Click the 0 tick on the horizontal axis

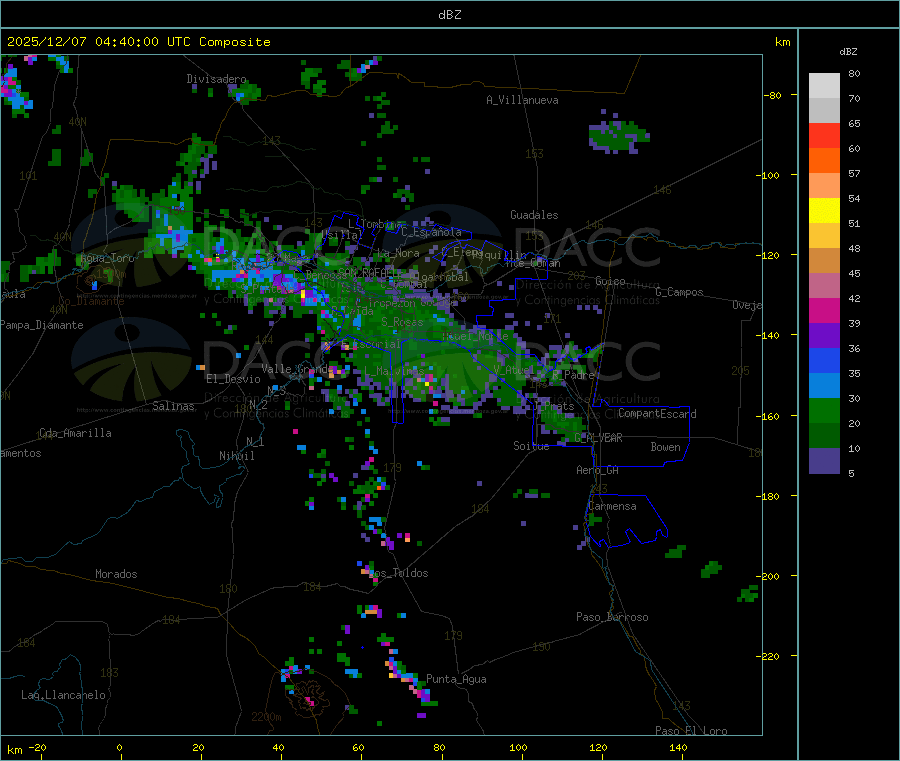119,747
